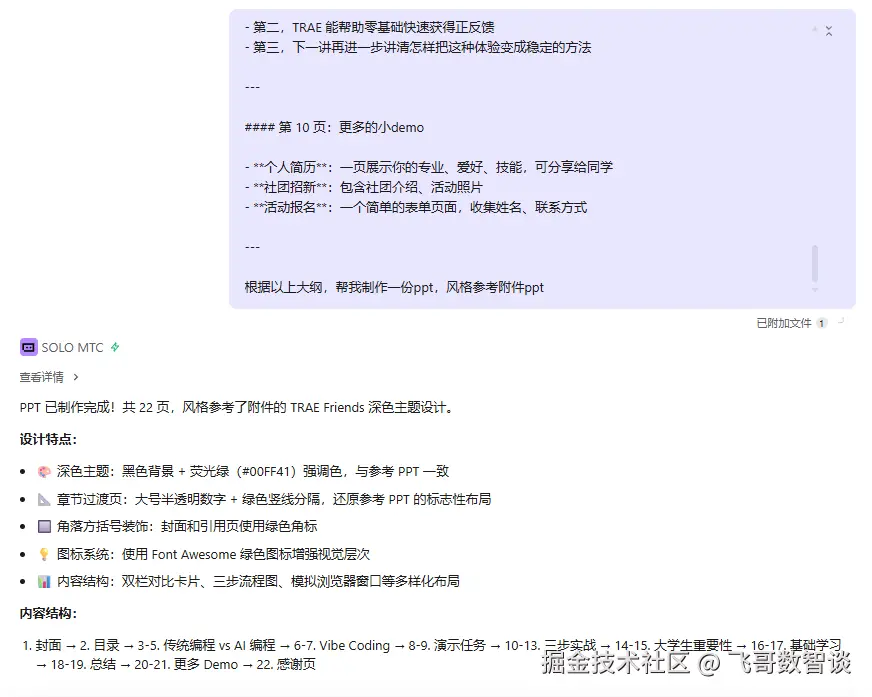Click the square emoji before 角落方括号装饰
The height and width of the screenshot is (697, 872).
pos(44,526)
